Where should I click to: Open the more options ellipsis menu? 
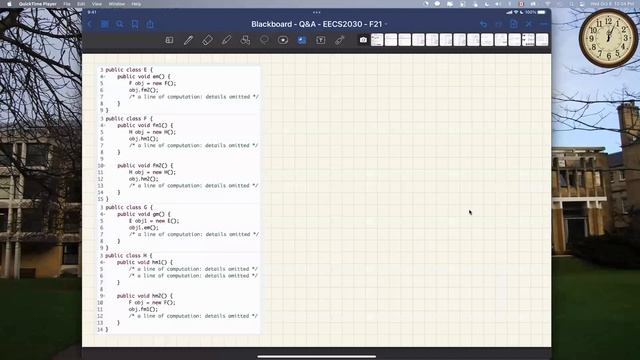point(543,24)
